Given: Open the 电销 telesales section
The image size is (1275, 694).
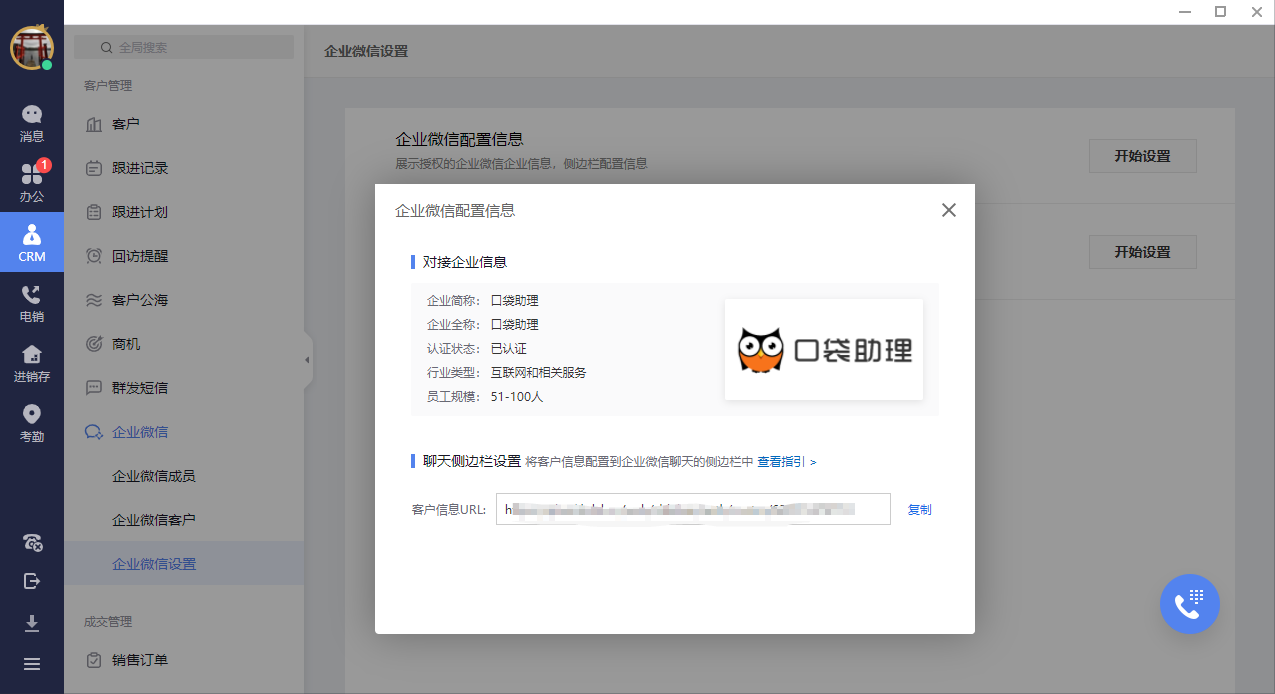Looking at the screenshot, I should 32,304.
